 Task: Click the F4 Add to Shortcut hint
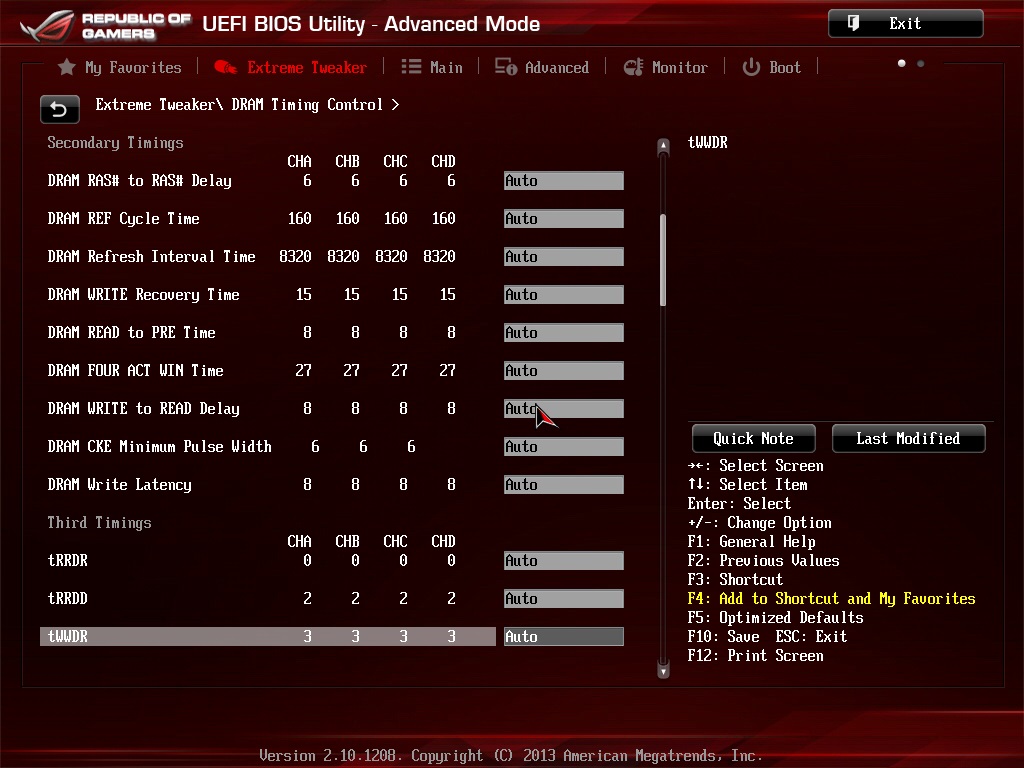831,598
